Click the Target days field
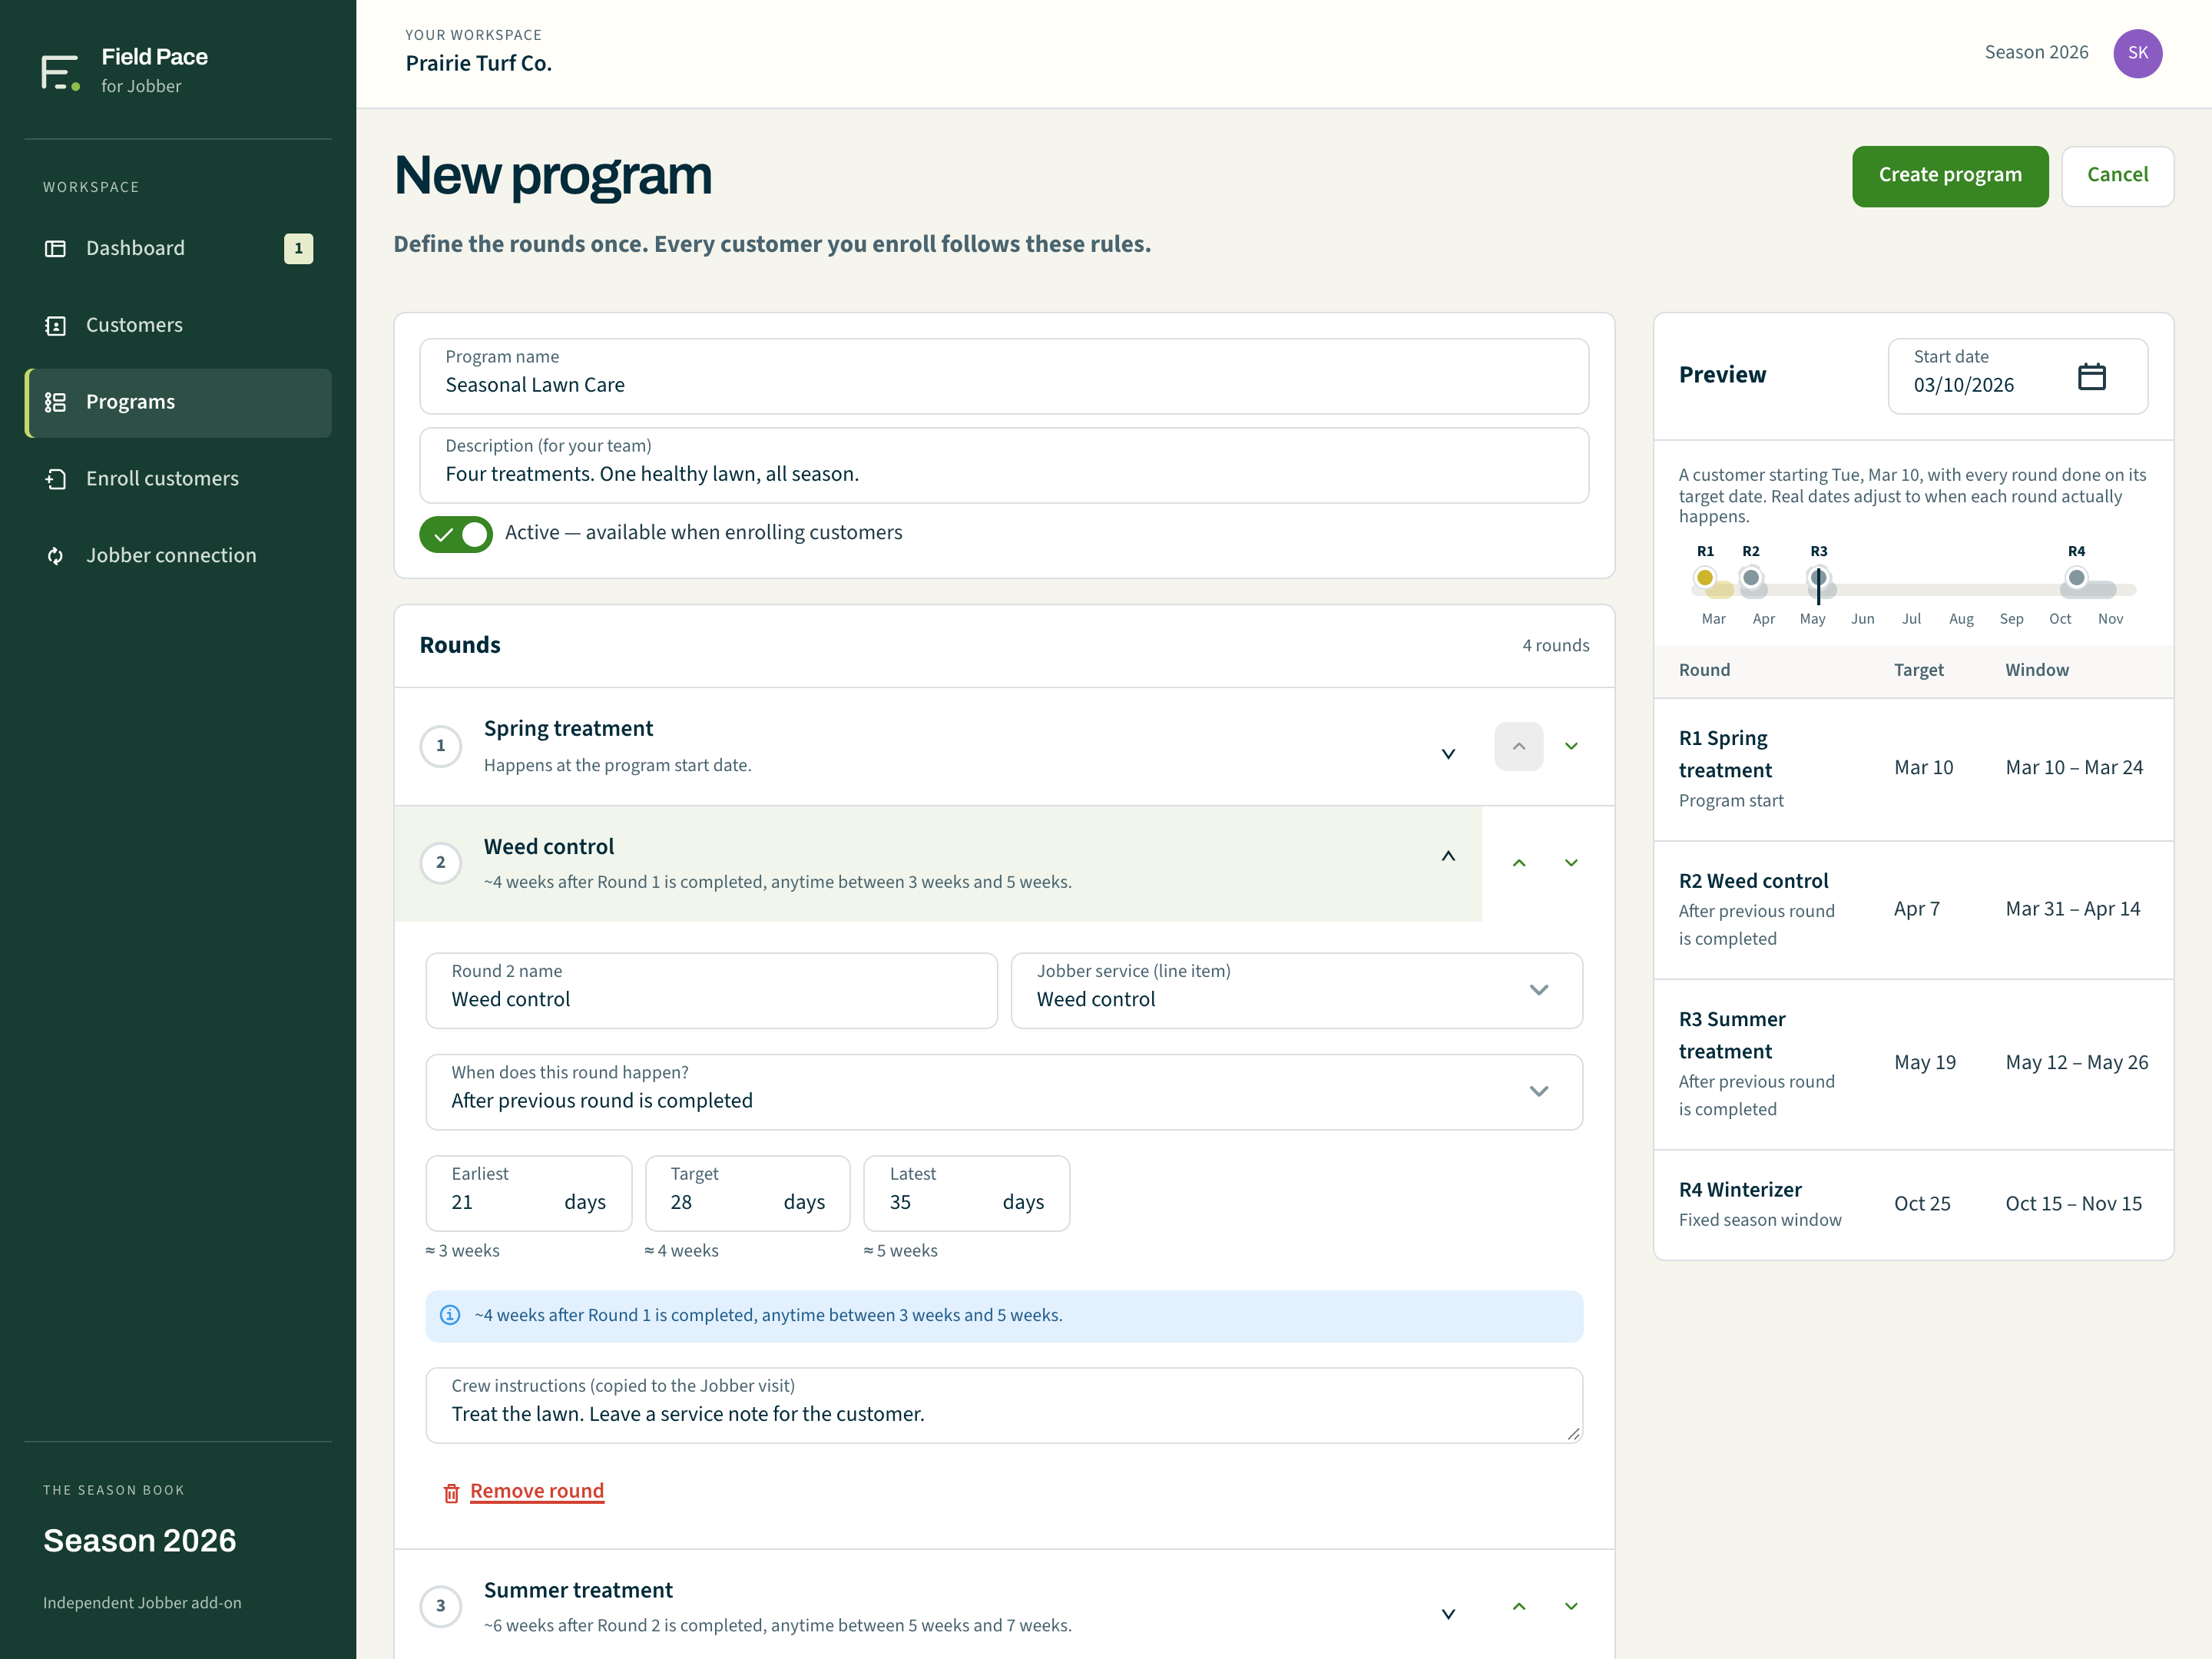 coord(747,1193)
